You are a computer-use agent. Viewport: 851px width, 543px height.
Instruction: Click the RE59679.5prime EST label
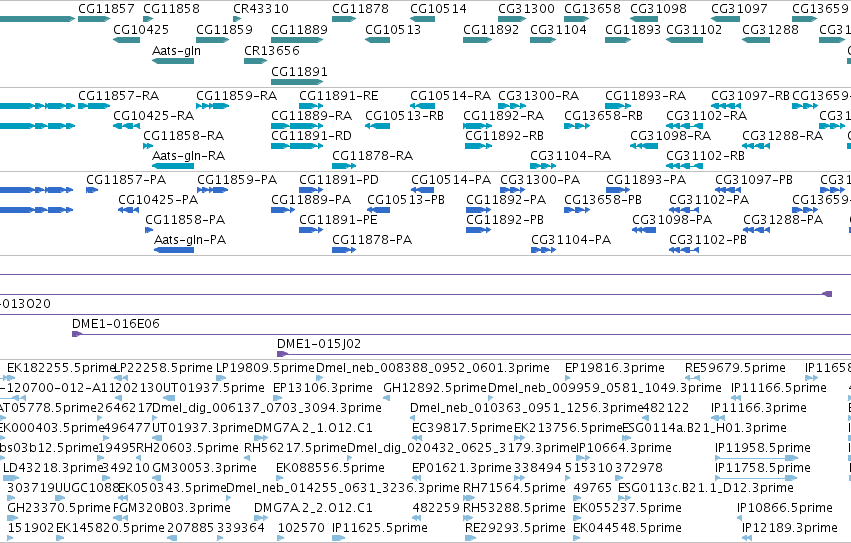(x=735, y=368)
